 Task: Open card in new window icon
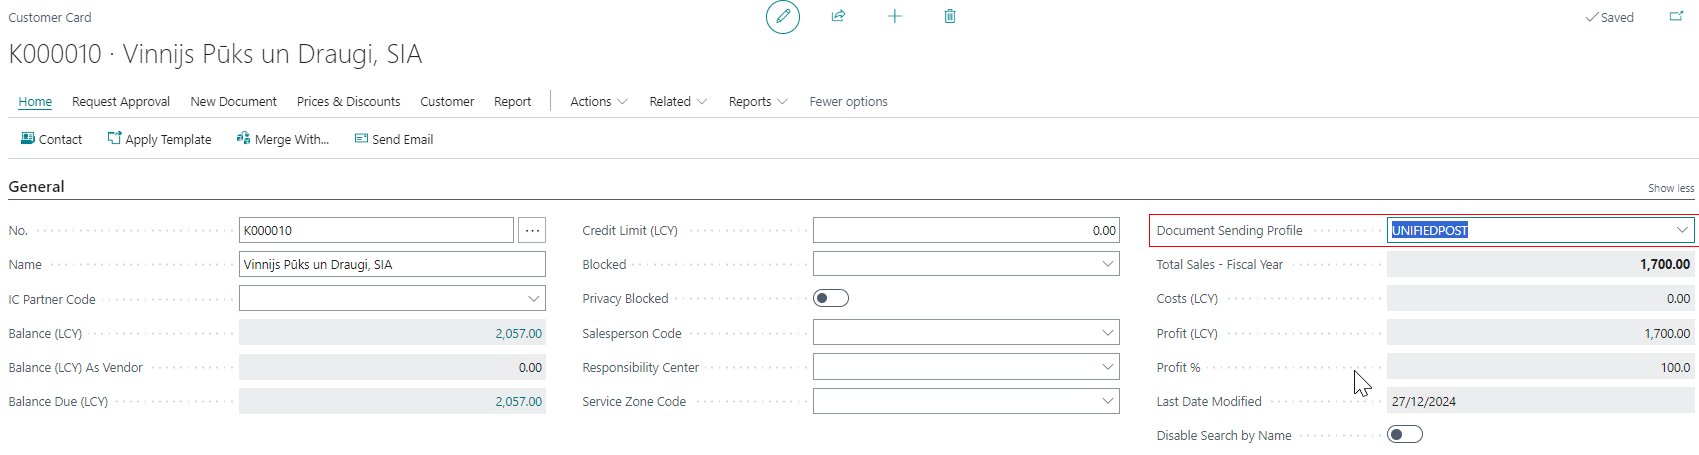pos(1676,16)
